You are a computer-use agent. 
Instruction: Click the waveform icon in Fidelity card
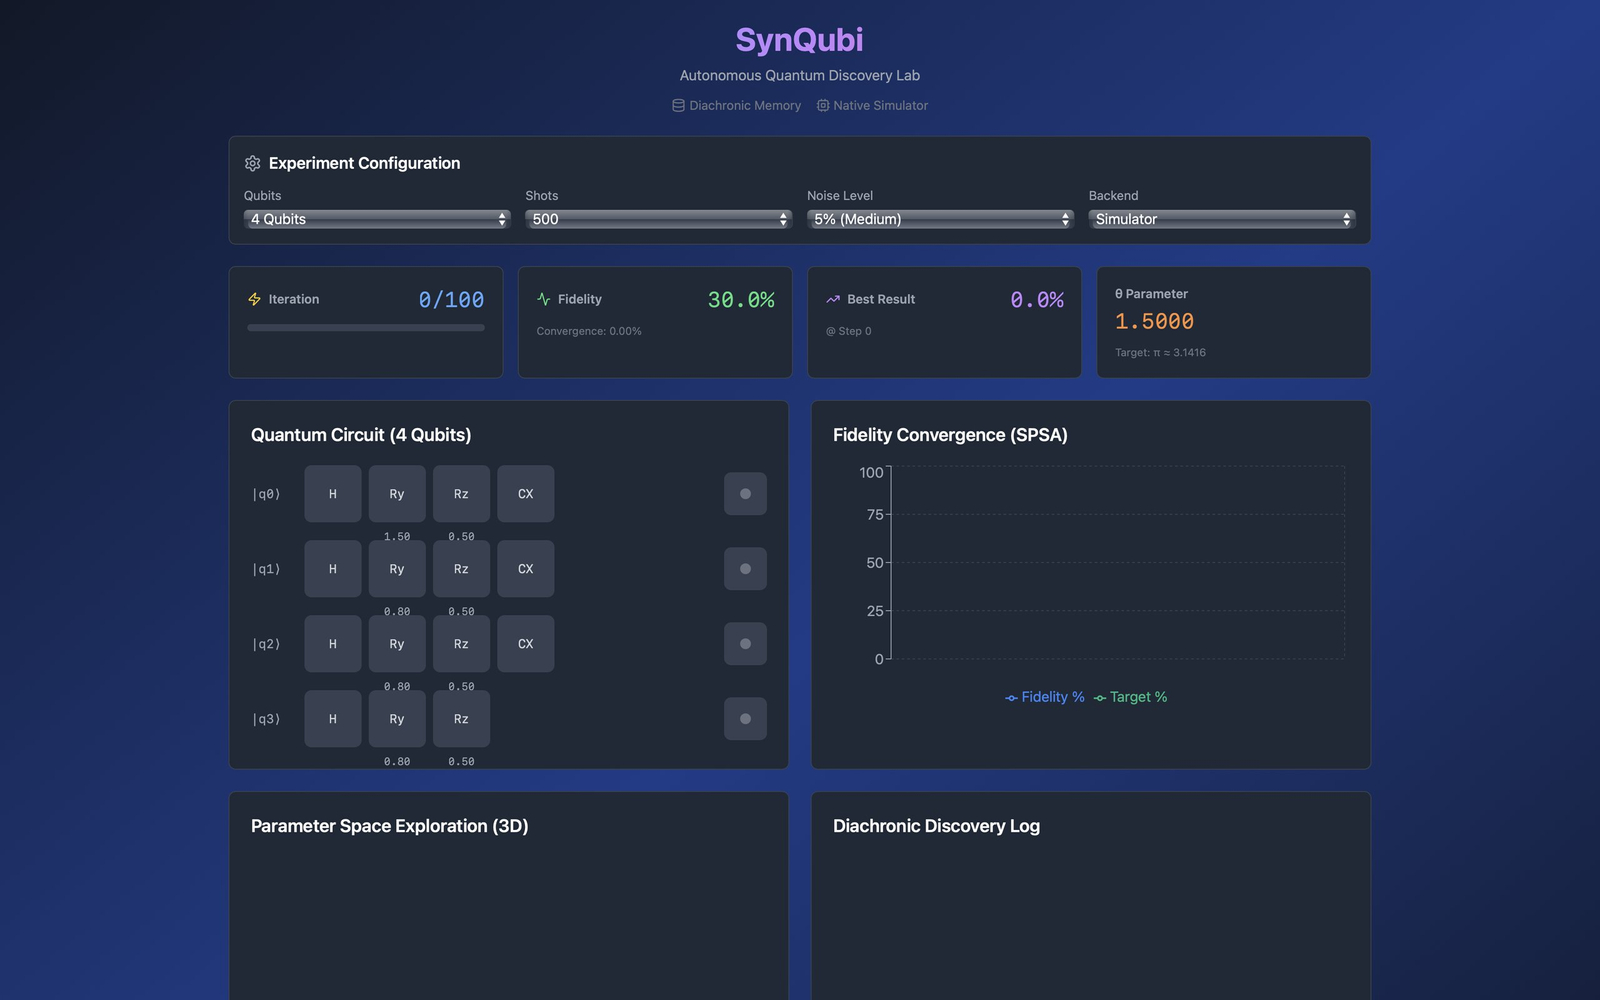(x=543, y=298)
